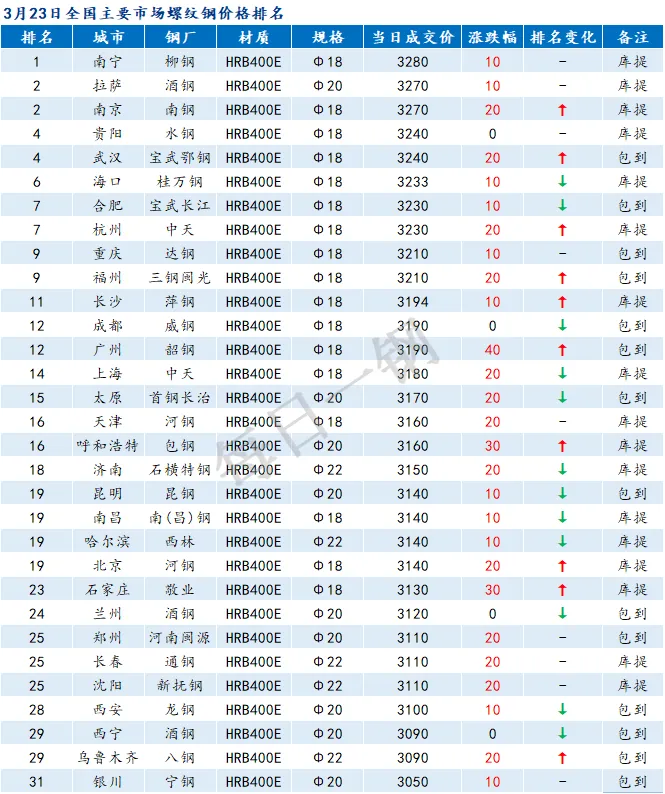
Task: Click the green down arrow in the 济南 row
Action: pyautogui.click(x=562, y=470)
